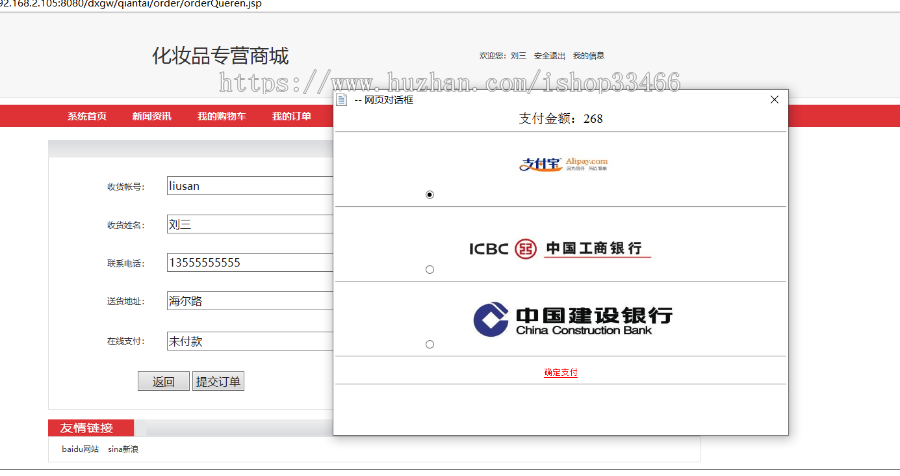Open the sina新浪 friendly link

coord(123,449)
